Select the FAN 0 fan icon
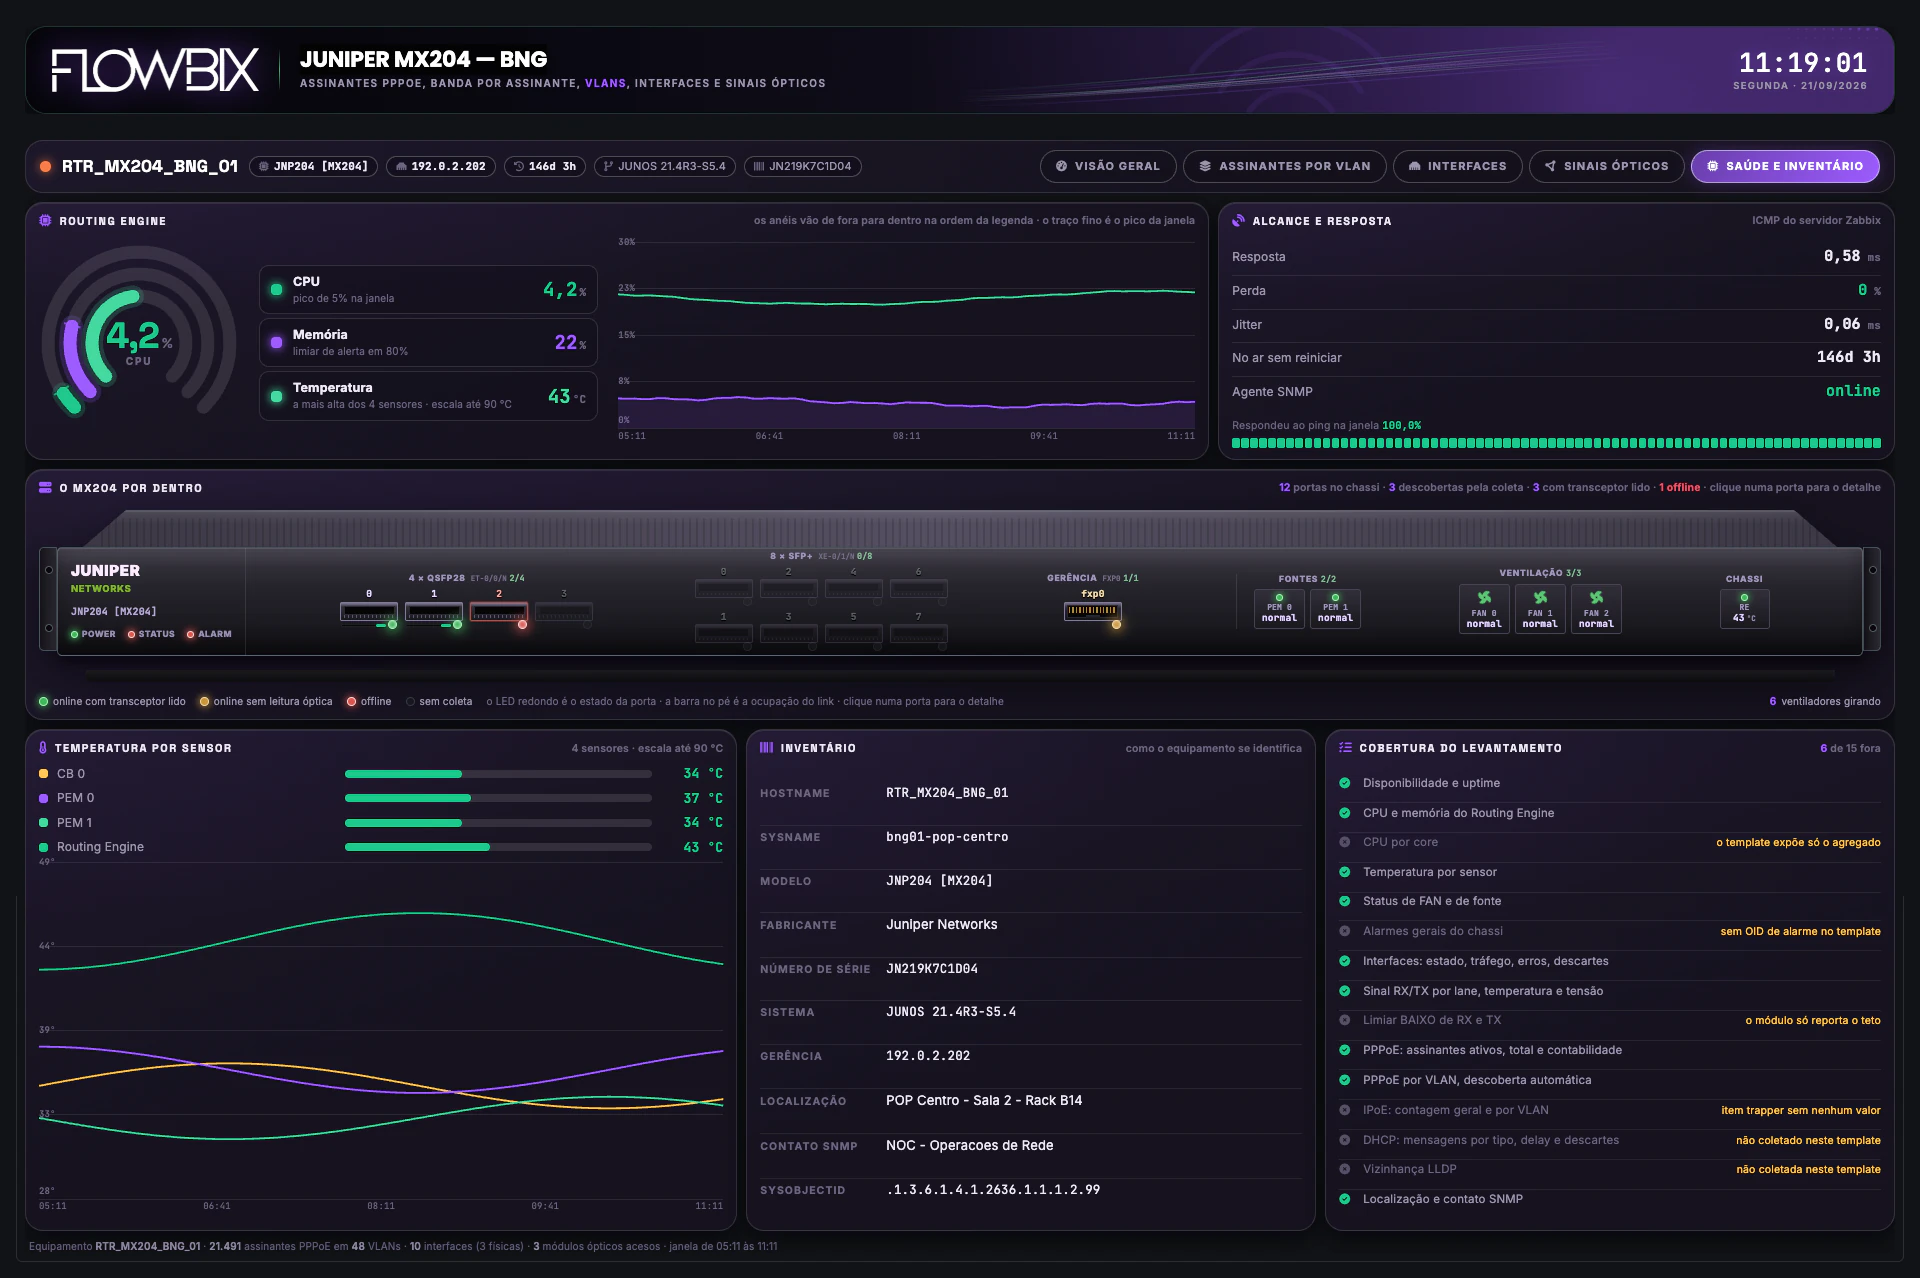1920x1278 pixels. click(1484, 598)
